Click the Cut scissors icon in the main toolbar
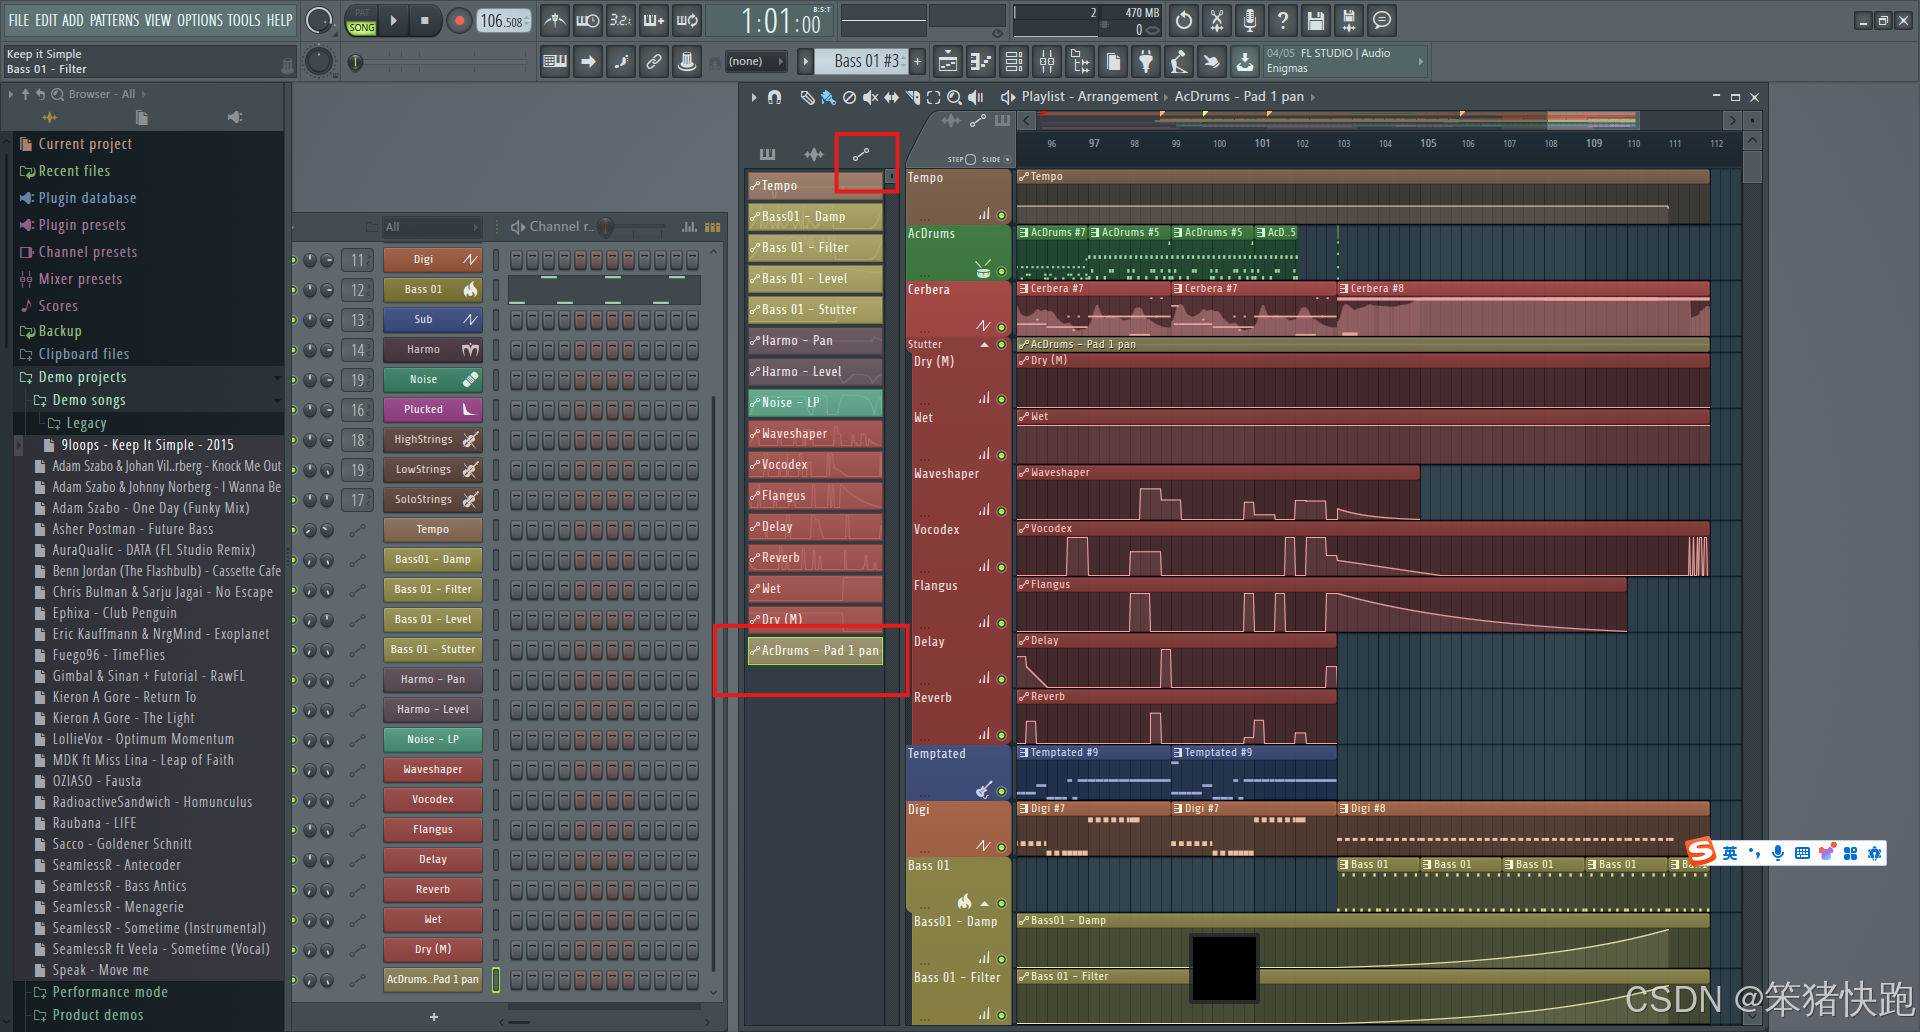The width and height of the screenshot is (1920, 1032). pyautogui.click(x=1216, y=20)
